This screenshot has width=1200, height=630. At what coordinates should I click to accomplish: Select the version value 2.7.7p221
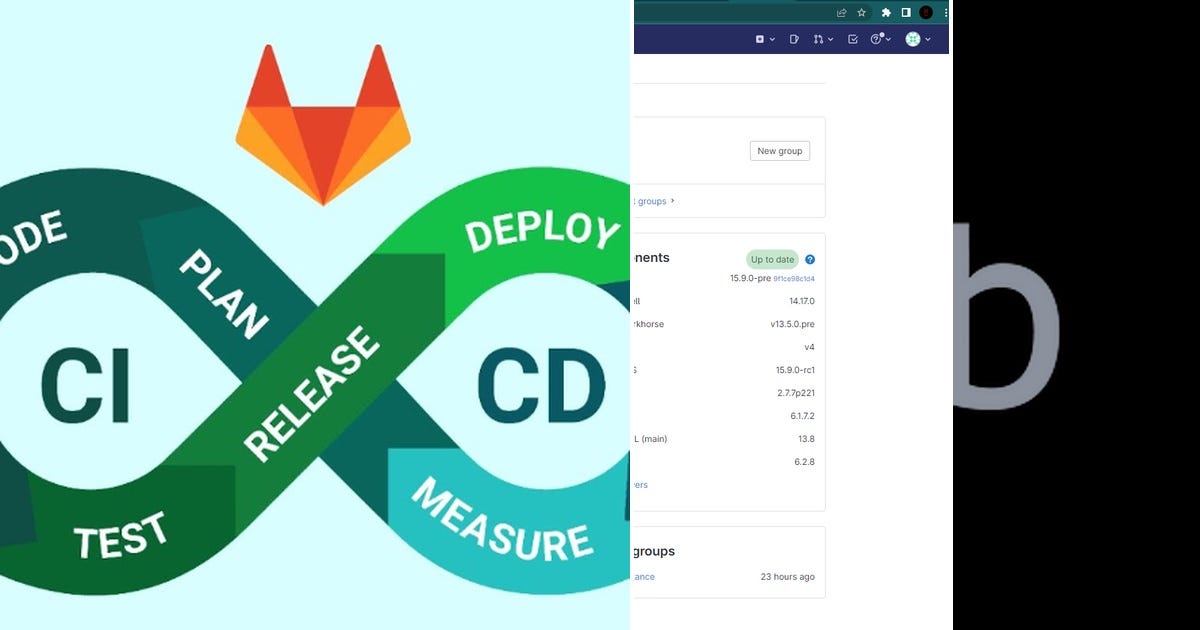point(796,393)
